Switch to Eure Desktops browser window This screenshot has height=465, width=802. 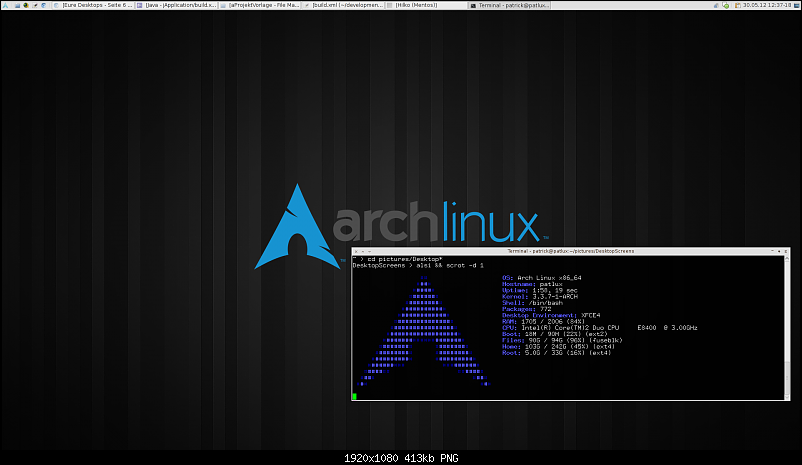click(x=93, y=5)
